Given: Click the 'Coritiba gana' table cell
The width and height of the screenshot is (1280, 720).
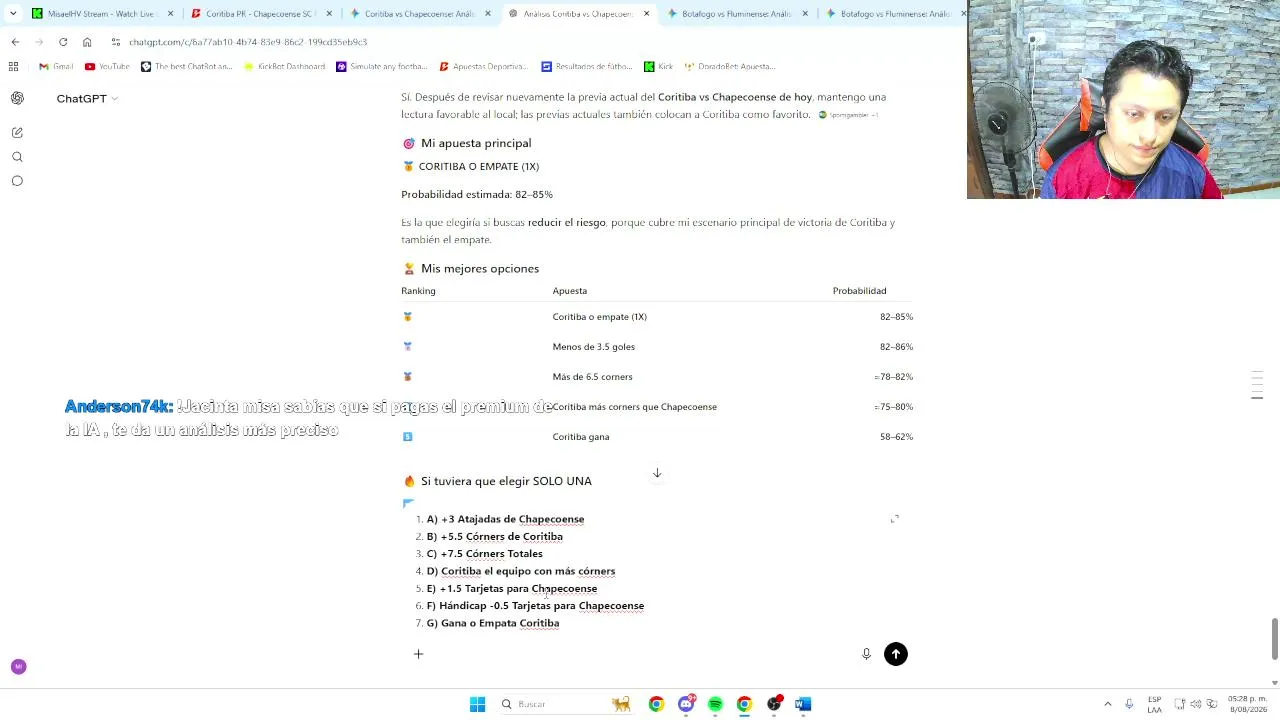Looking at the screenshot, I should pyautogui.click(x=580, y=437).
